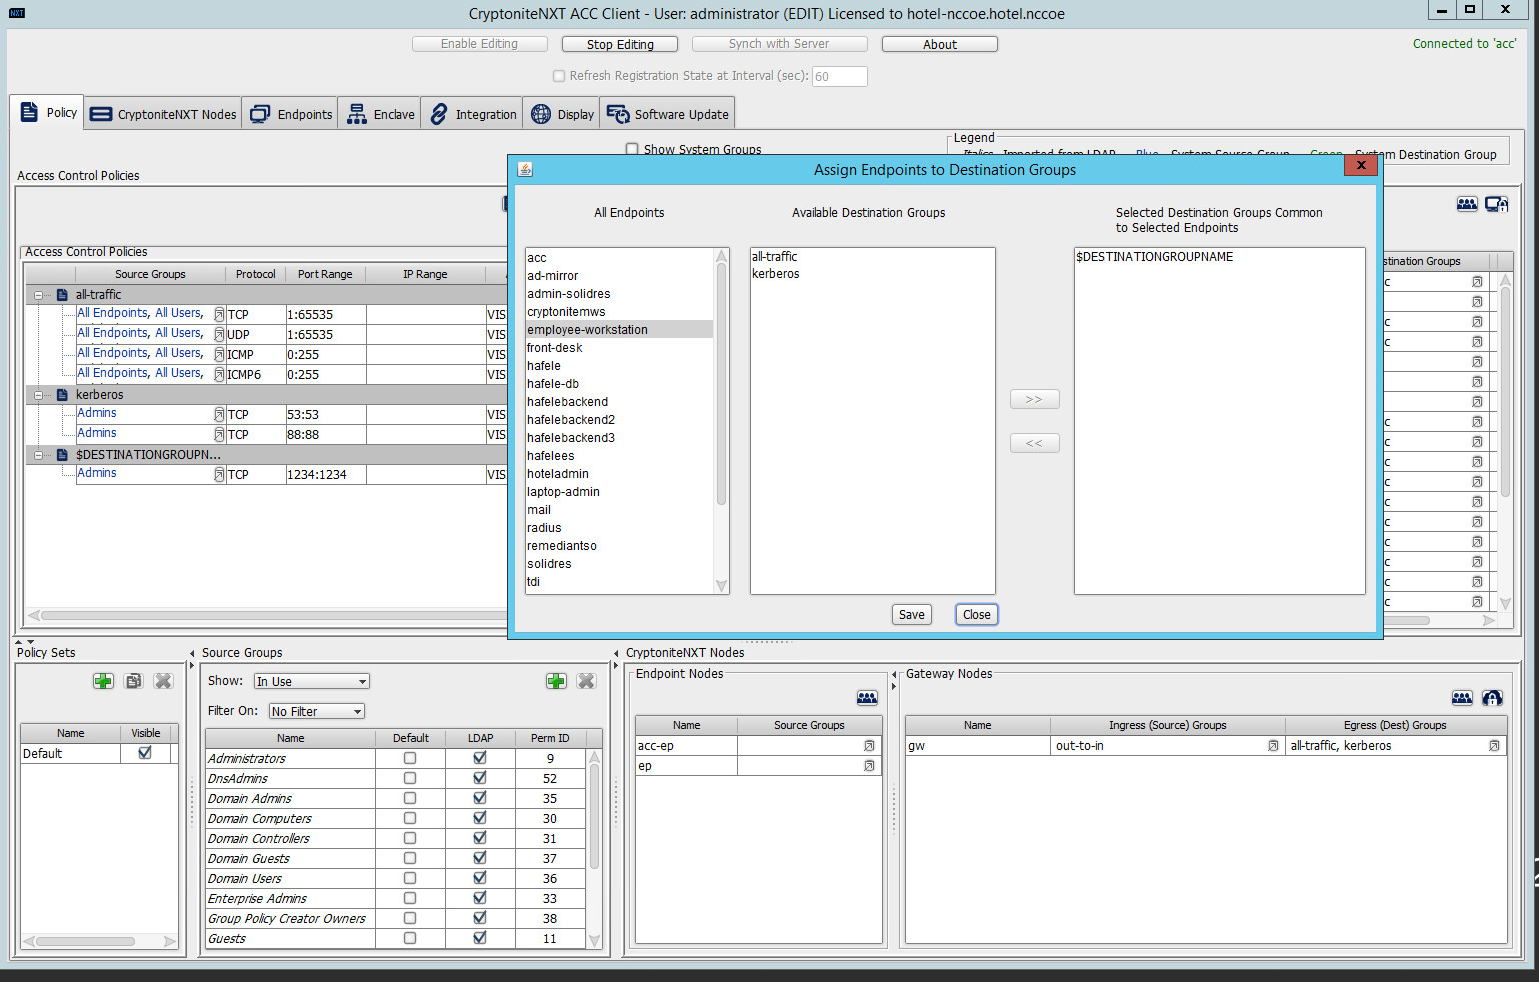This screenshot has width=1539, height=982.
Task: Delete source group with the X icon
Action: coord(587,681)
